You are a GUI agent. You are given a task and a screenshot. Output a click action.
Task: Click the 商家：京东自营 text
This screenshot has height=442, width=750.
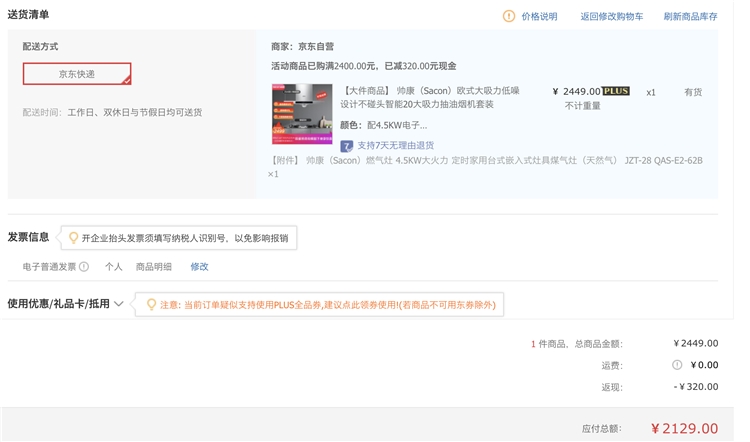pos(303,46)
